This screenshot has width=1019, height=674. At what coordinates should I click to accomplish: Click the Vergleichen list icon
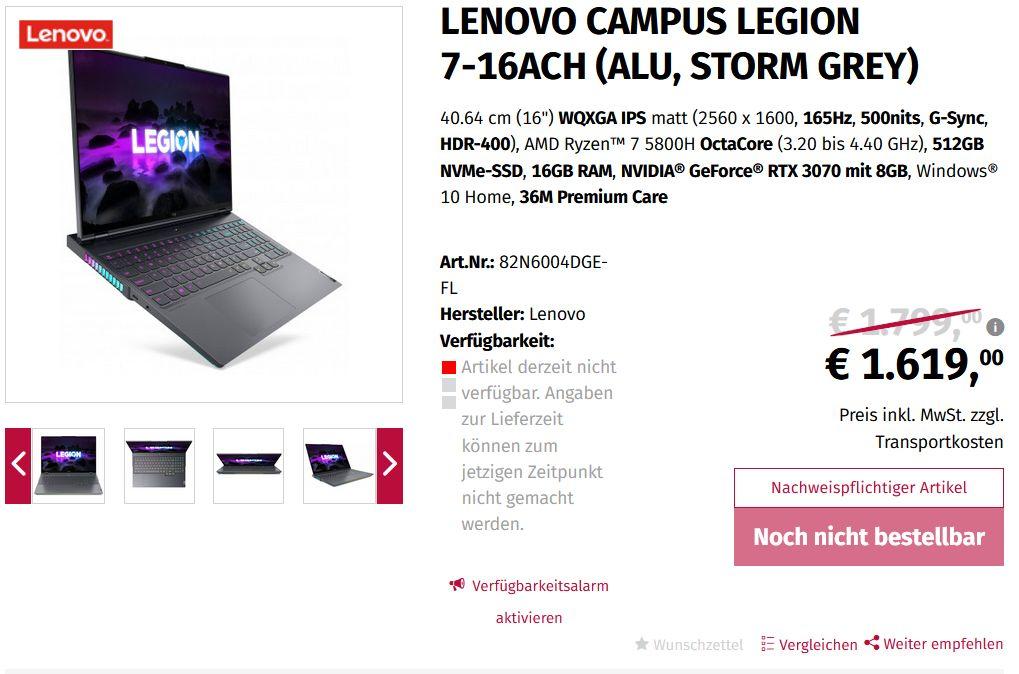tap(767, 643)
